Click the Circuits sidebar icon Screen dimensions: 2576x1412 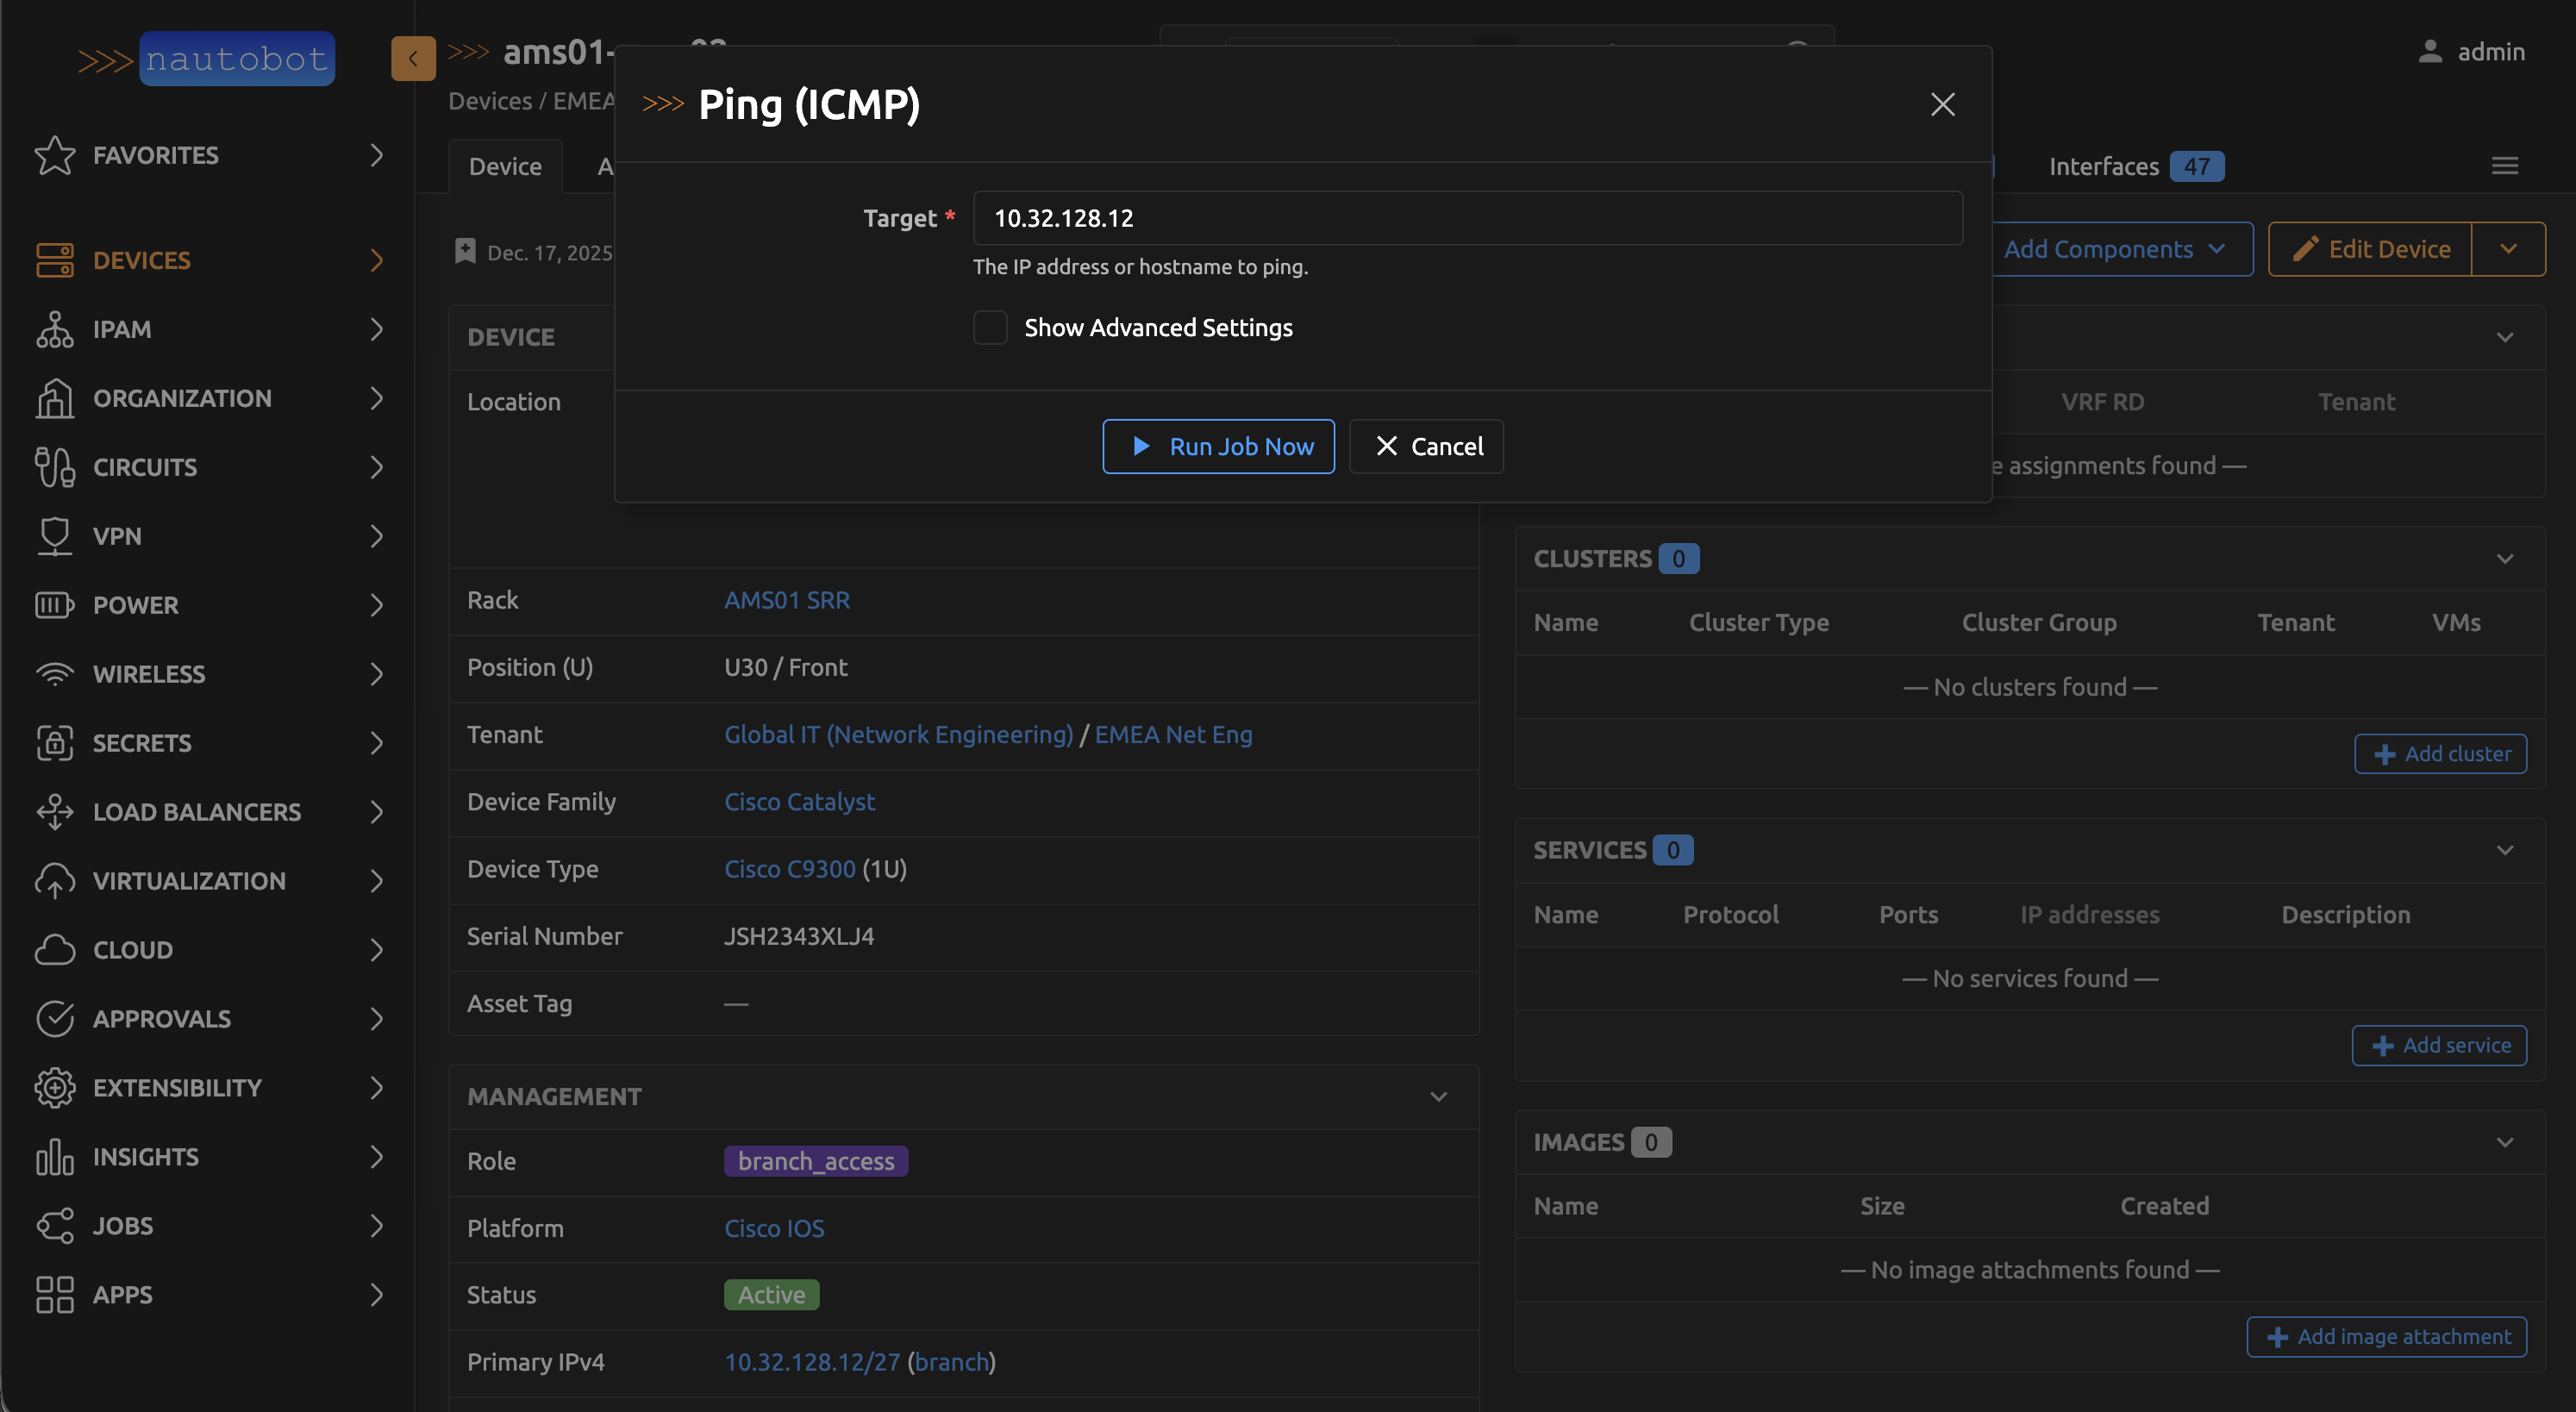pyautogui.click(x=54, y=467)
